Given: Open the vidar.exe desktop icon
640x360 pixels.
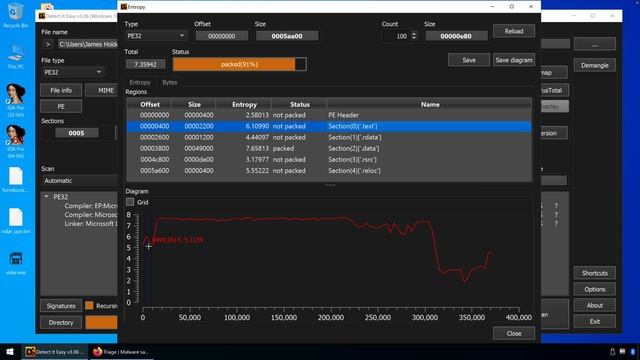Looking at the screenshot, I should coord(16,262).
